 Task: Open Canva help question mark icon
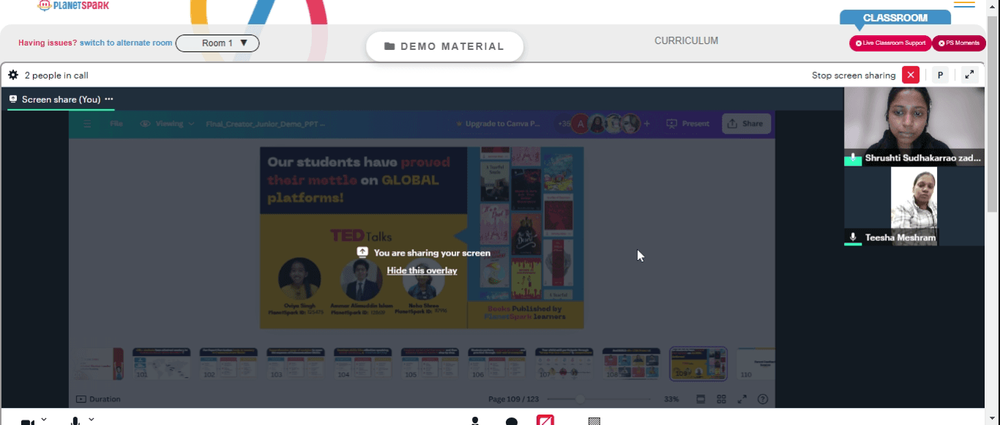coord(762,399)
